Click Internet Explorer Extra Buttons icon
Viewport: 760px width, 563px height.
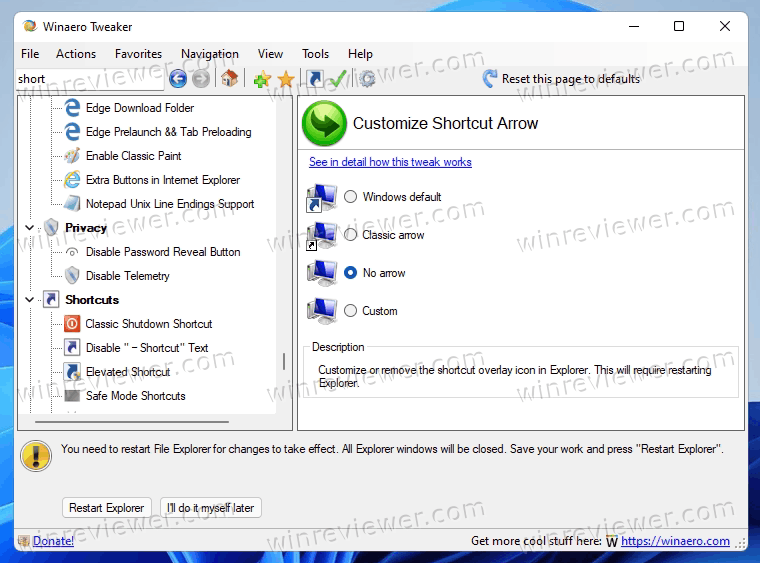tap(72, 180)
